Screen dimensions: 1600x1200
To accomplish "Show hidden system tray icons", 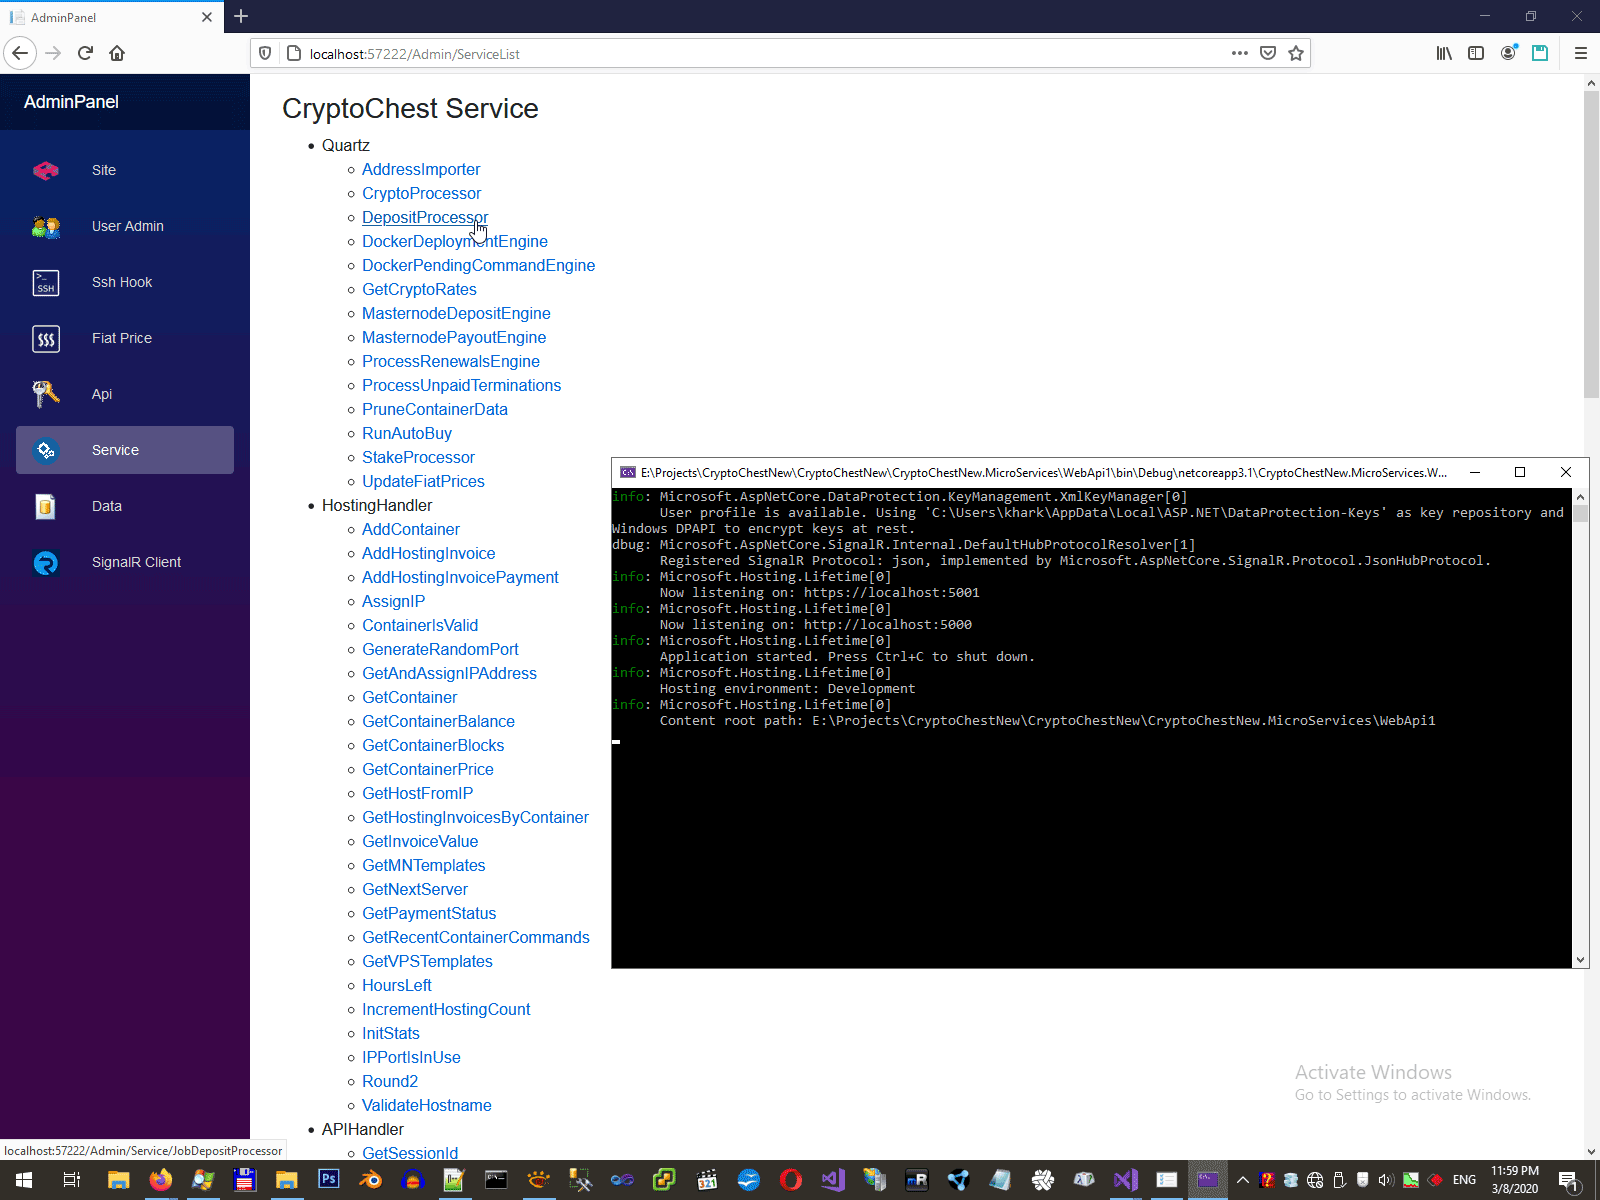I will (x=1243, y=1180).
